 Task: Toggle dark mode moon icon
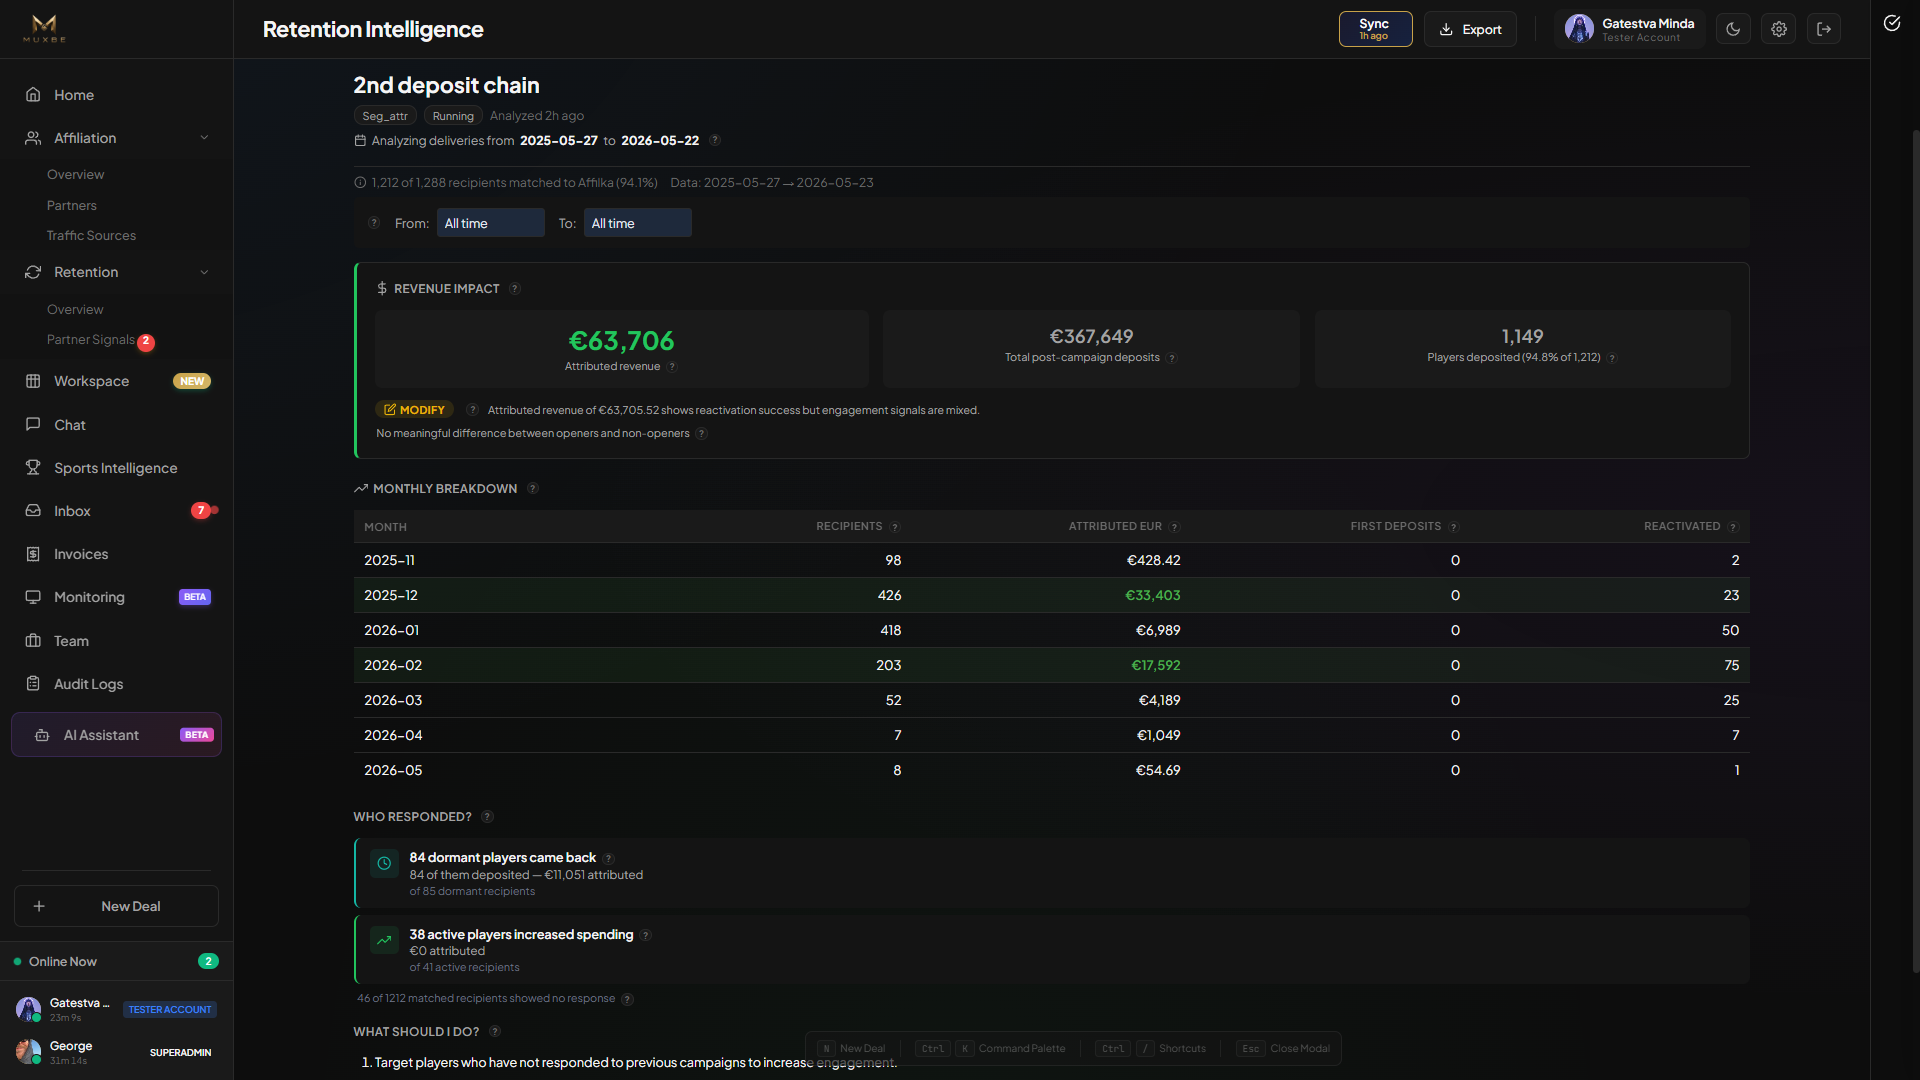(x=1733, y=29)
